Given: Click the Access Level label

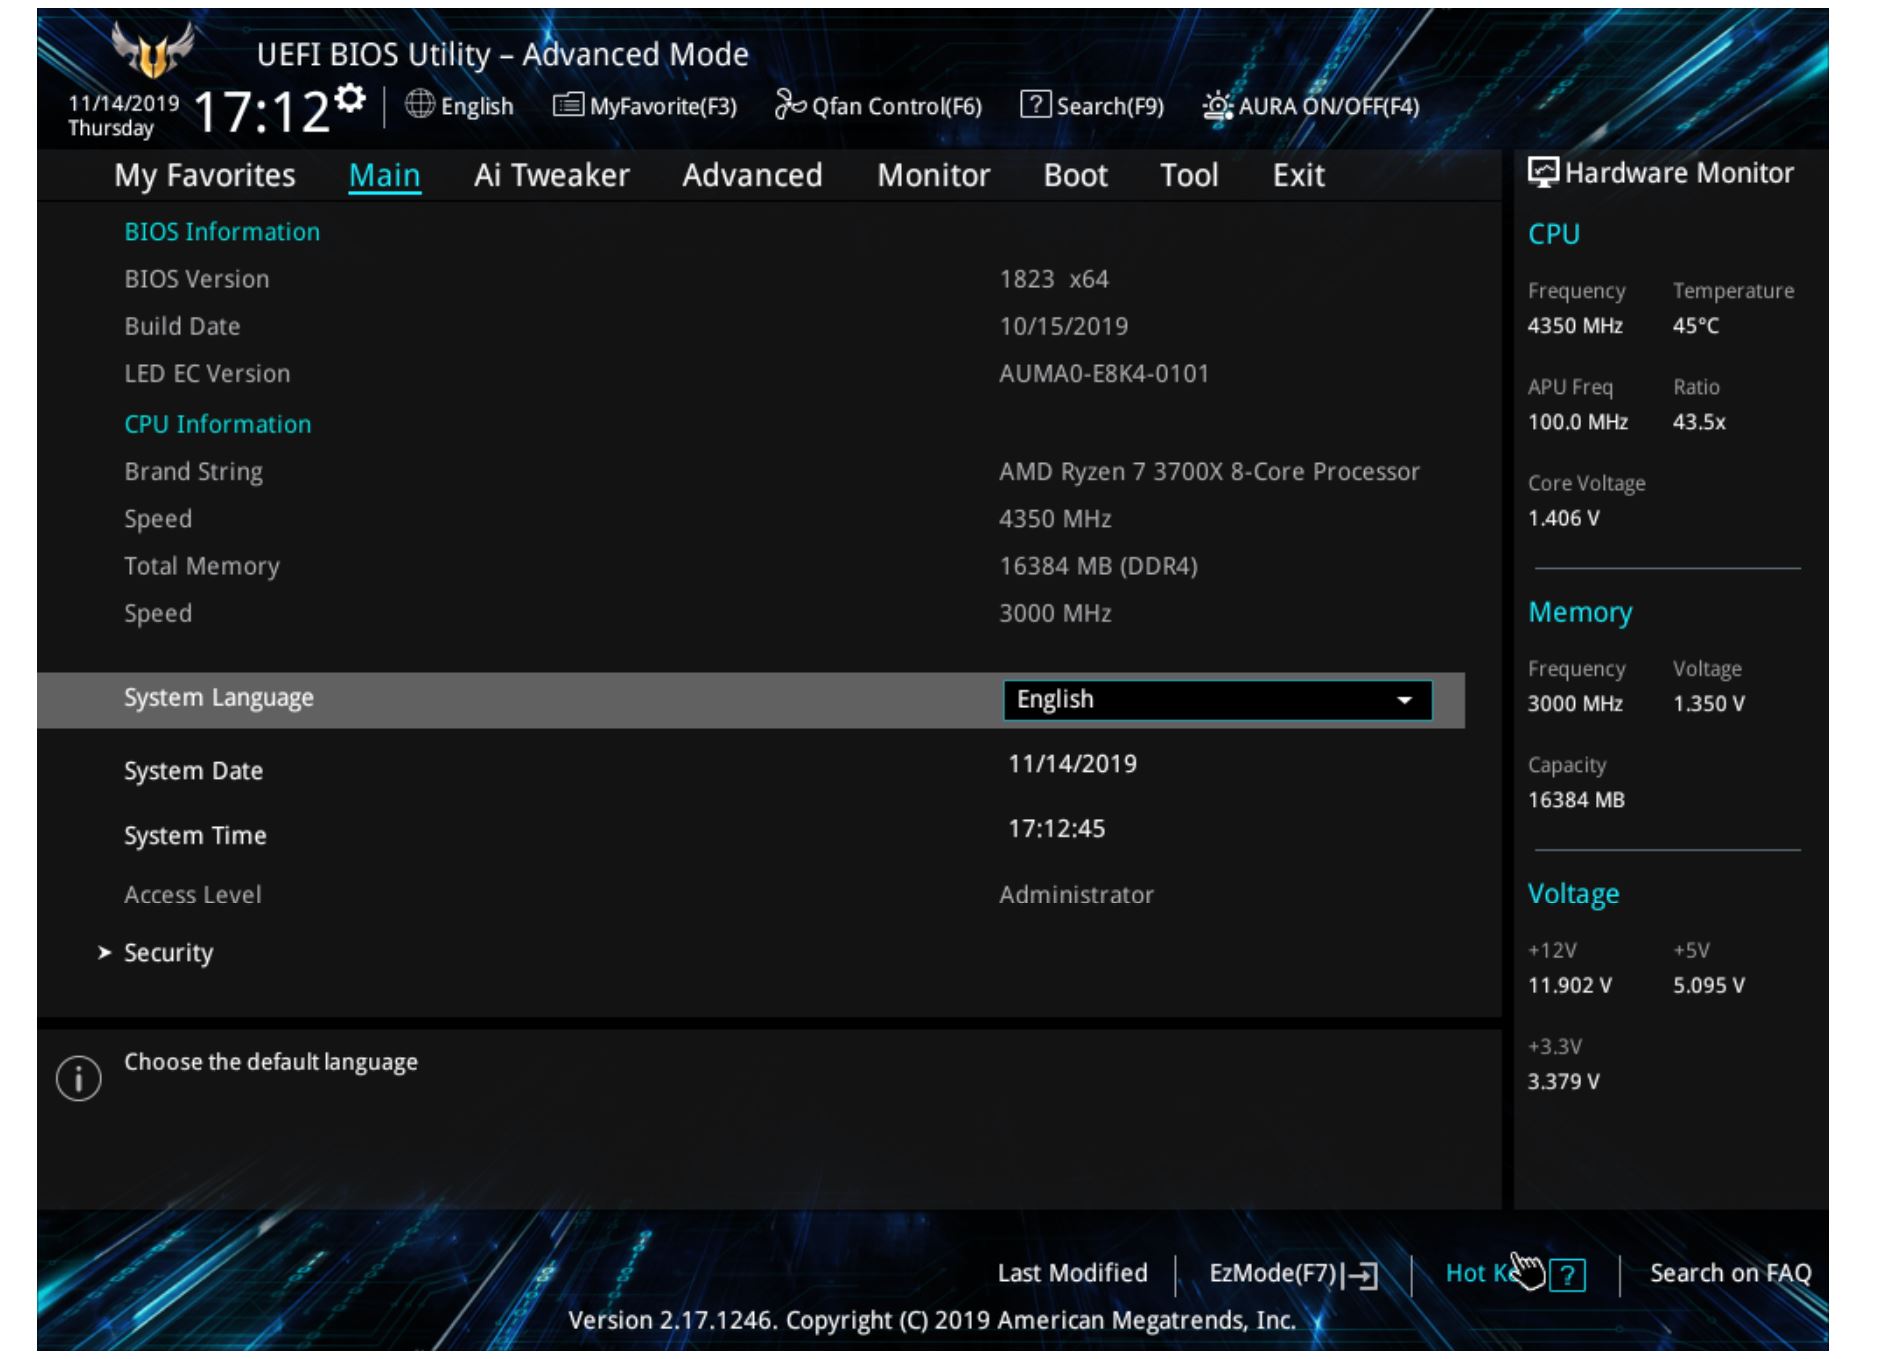Looking at the screenshot, I should (192, 895).
